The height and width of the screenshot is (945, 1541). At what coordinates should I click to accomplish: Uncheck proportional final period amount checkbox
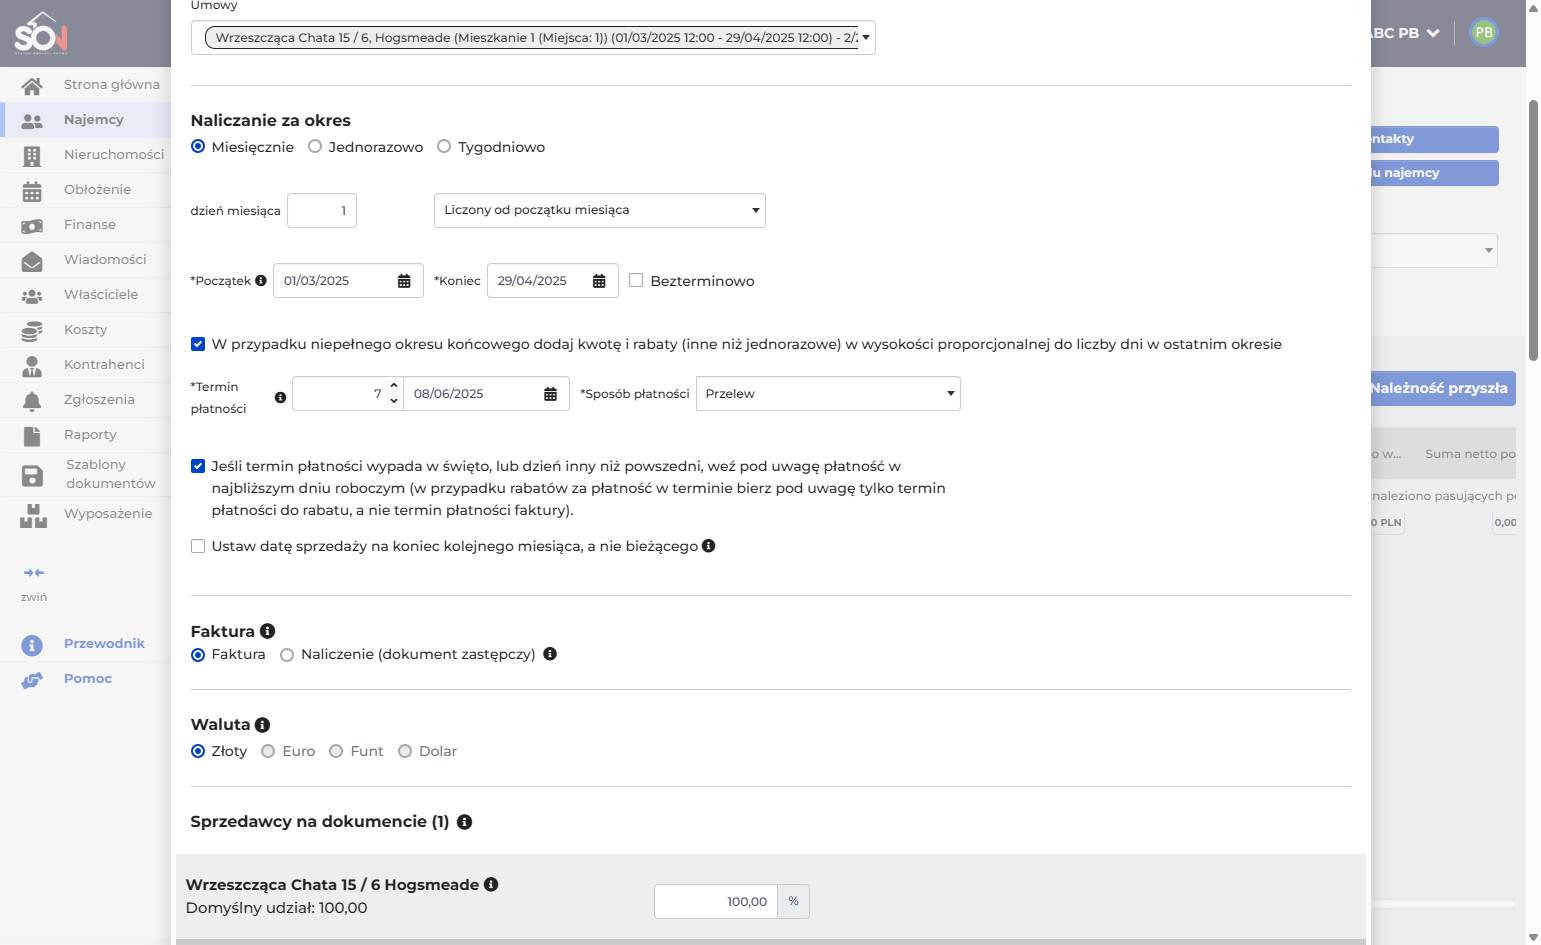(198, 344)
